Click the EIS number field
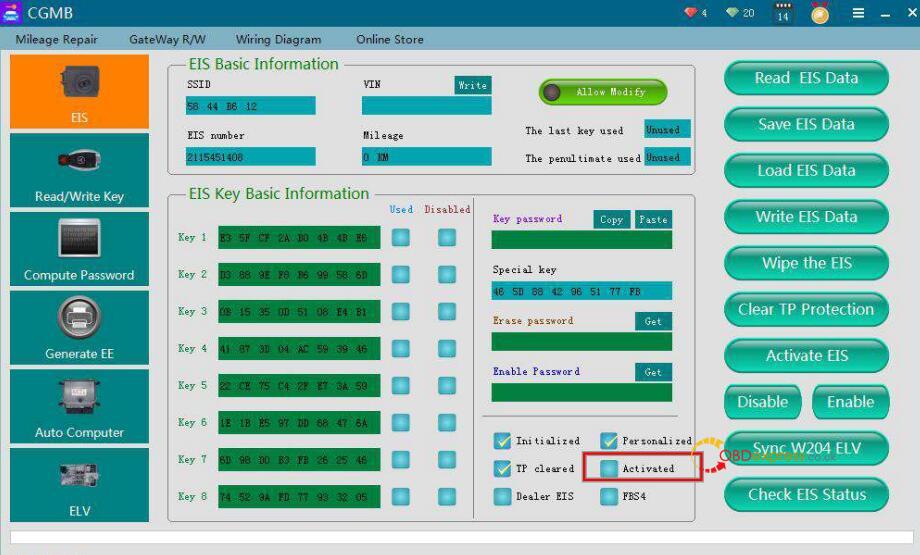The width and height of the screenshot is (920, 555). pos(251,157)
